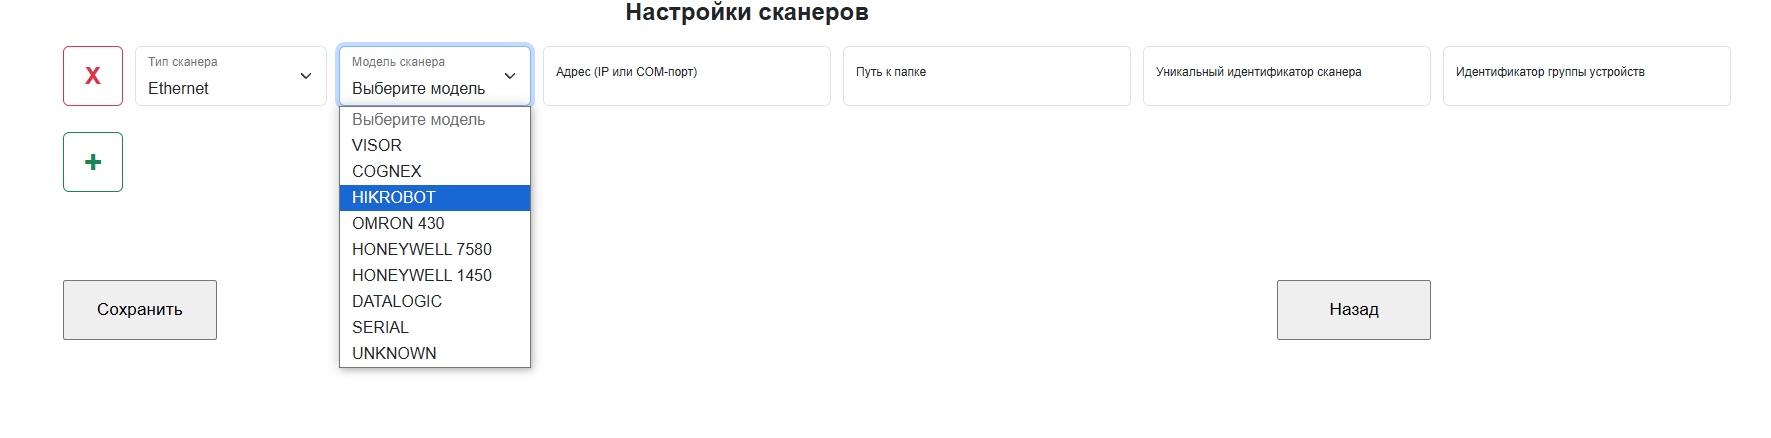Click the Адрес (IP или COM-порт) field
1771x438 pixels.
pyautogui.click(x=686, y=76)
